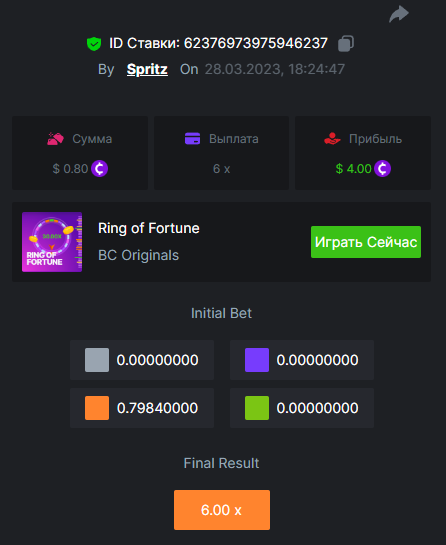446x545 pixels.
Task: Click the coin icon next to $ 0.80
Action: (x=99, y=169)
